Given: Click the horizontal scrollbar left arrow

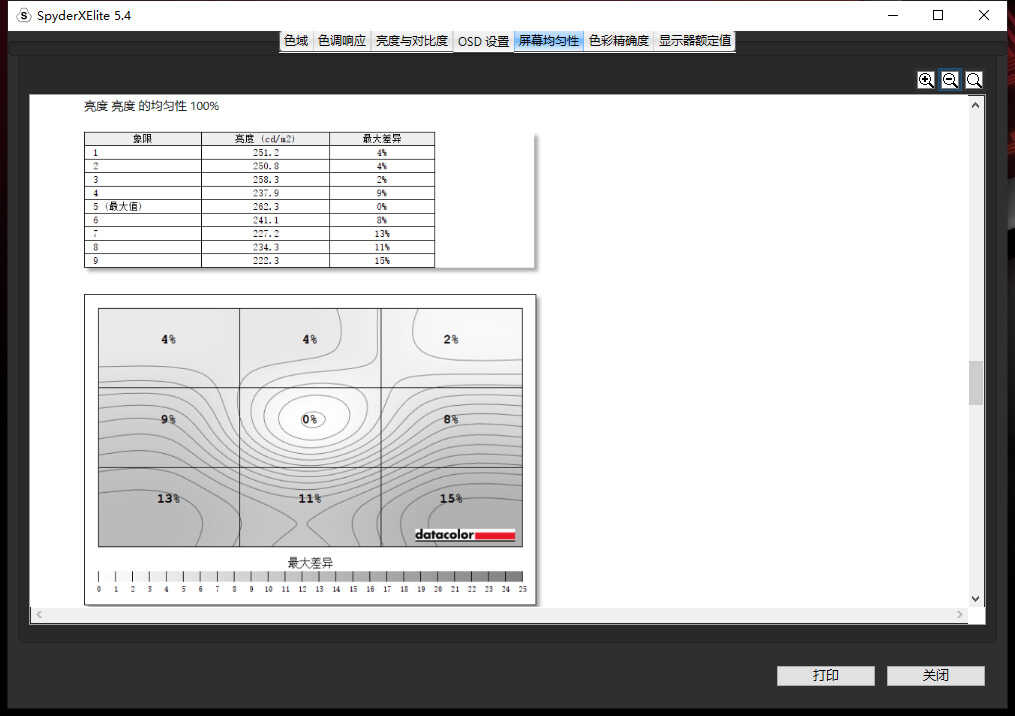Looking at the screenshot, I should (39, 614).
